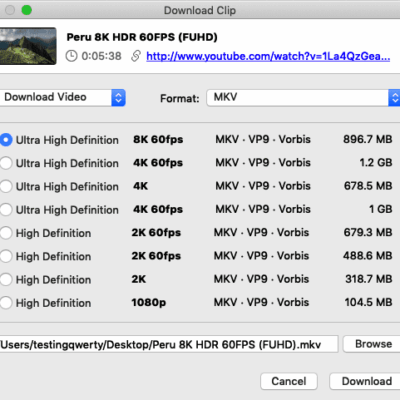Select the 1080p 104.5 MB radio button
400x400 pixels.
6,303
